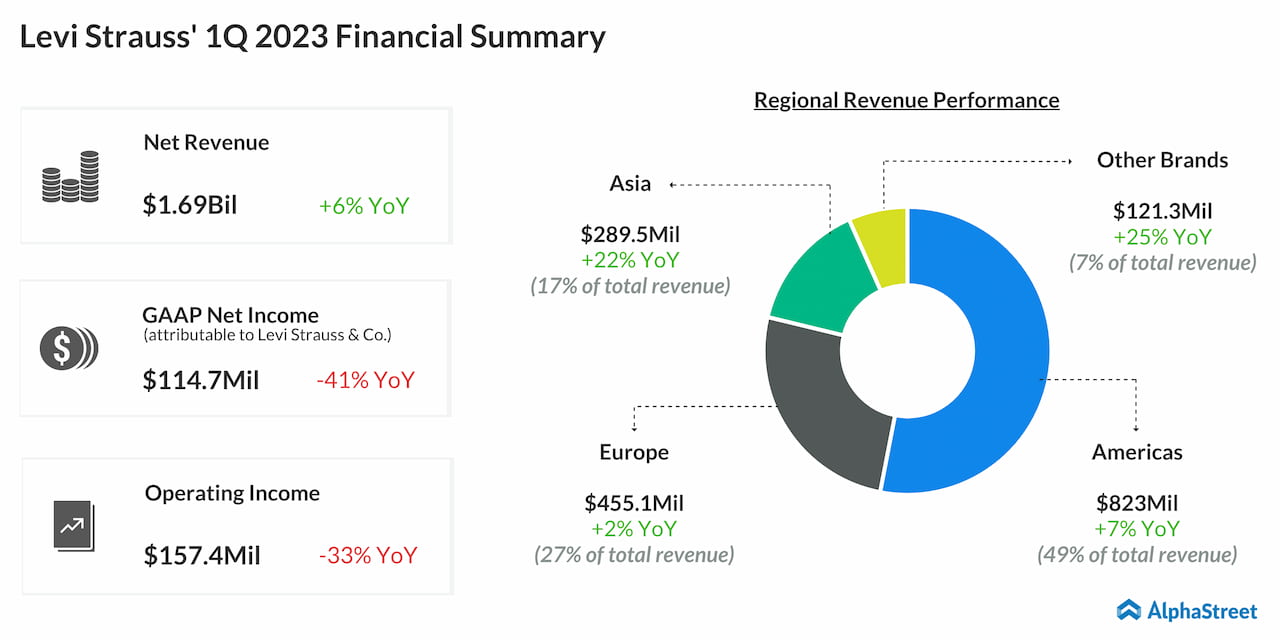Click the arrowhead pointing to Asia label
1280x640 pixels.
tap(672, 185)
